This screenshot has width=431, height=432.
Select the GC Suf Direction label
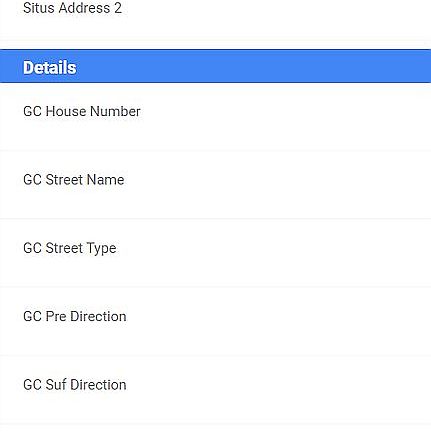(75, 385)
